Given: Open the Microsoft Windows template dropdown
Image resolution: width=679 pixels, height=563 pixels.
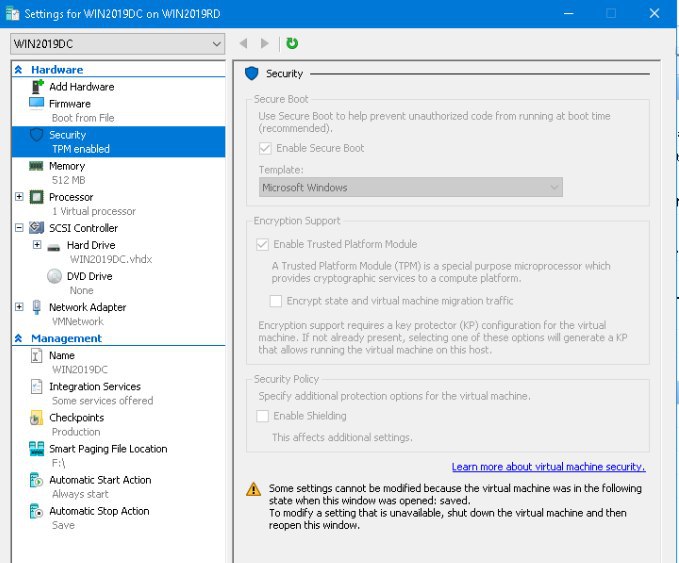Looking at the screenshot, I should pos(411,188).
